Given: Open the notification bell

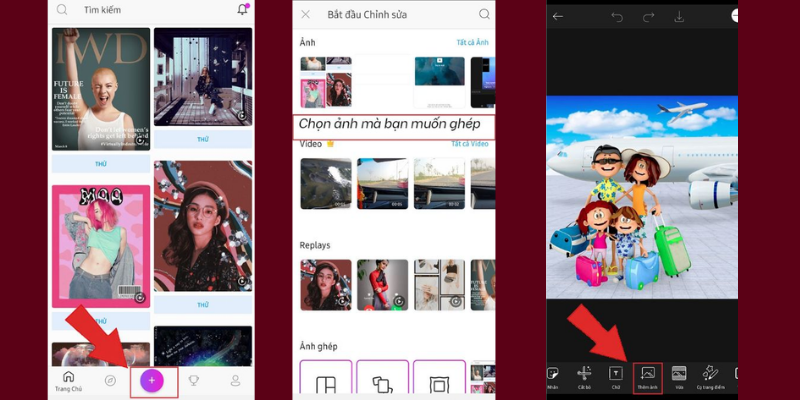Looking at the screenshot, I should click(241, 10).
